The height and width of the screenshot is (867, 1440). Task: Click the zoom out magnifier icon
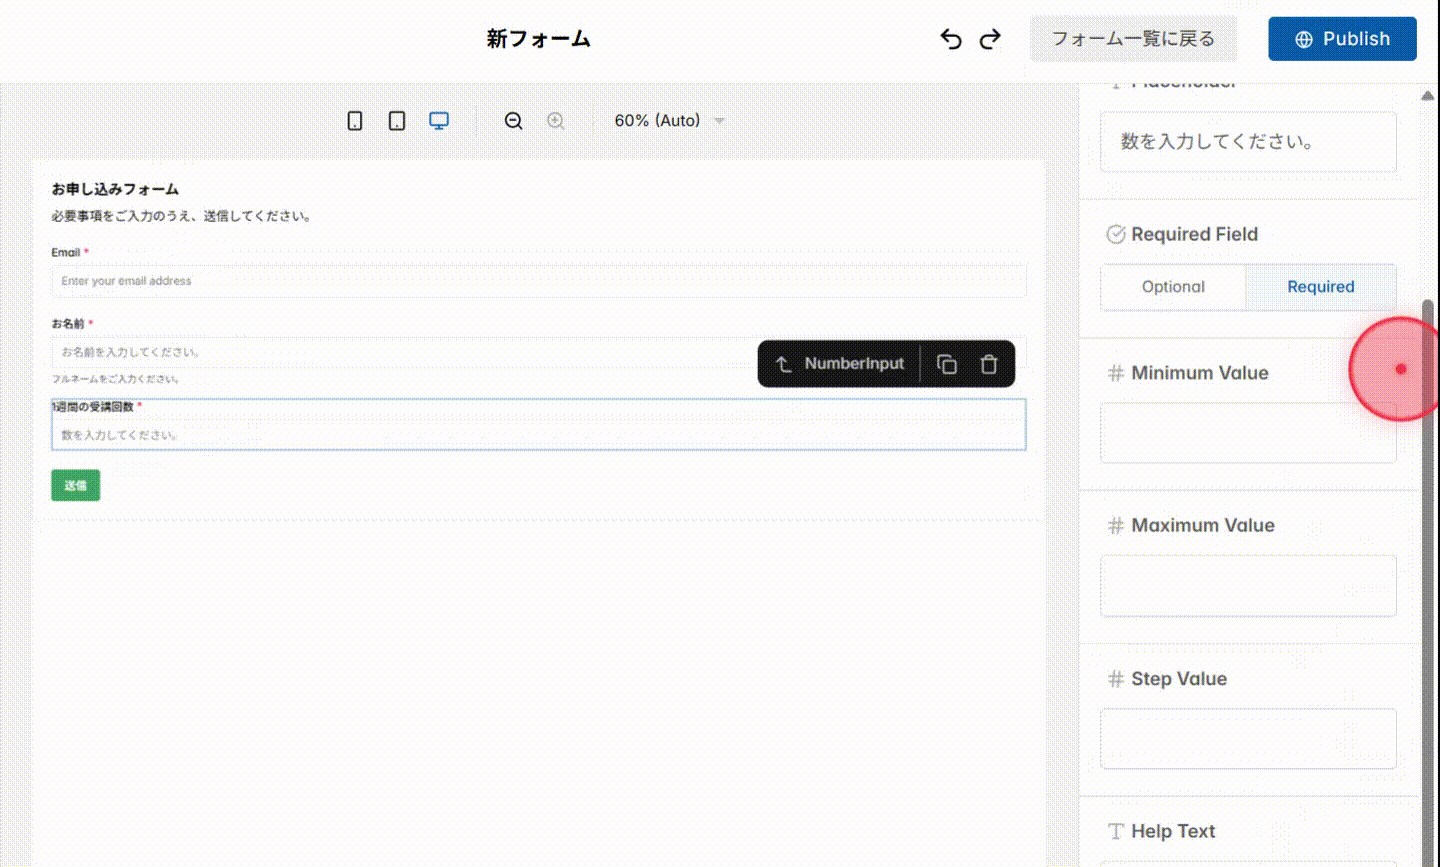pyautogui.click(x=513, y=120)
